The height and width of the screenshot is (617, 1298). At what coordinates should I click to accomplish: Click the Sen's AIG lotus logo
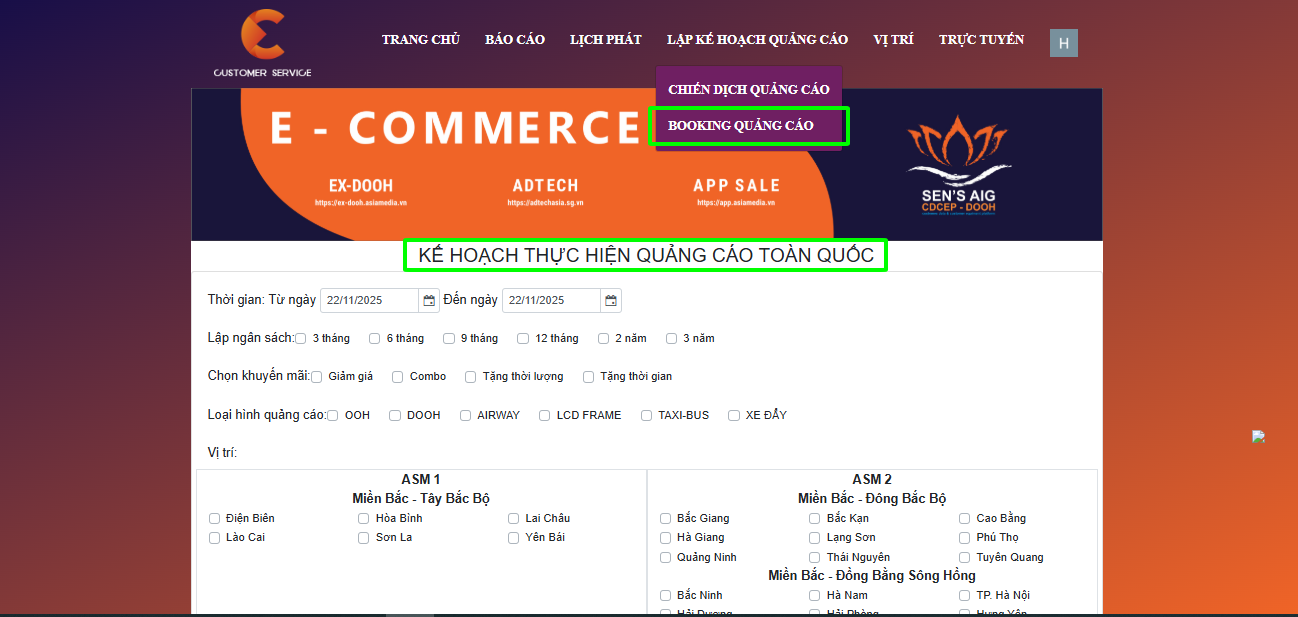958,165
